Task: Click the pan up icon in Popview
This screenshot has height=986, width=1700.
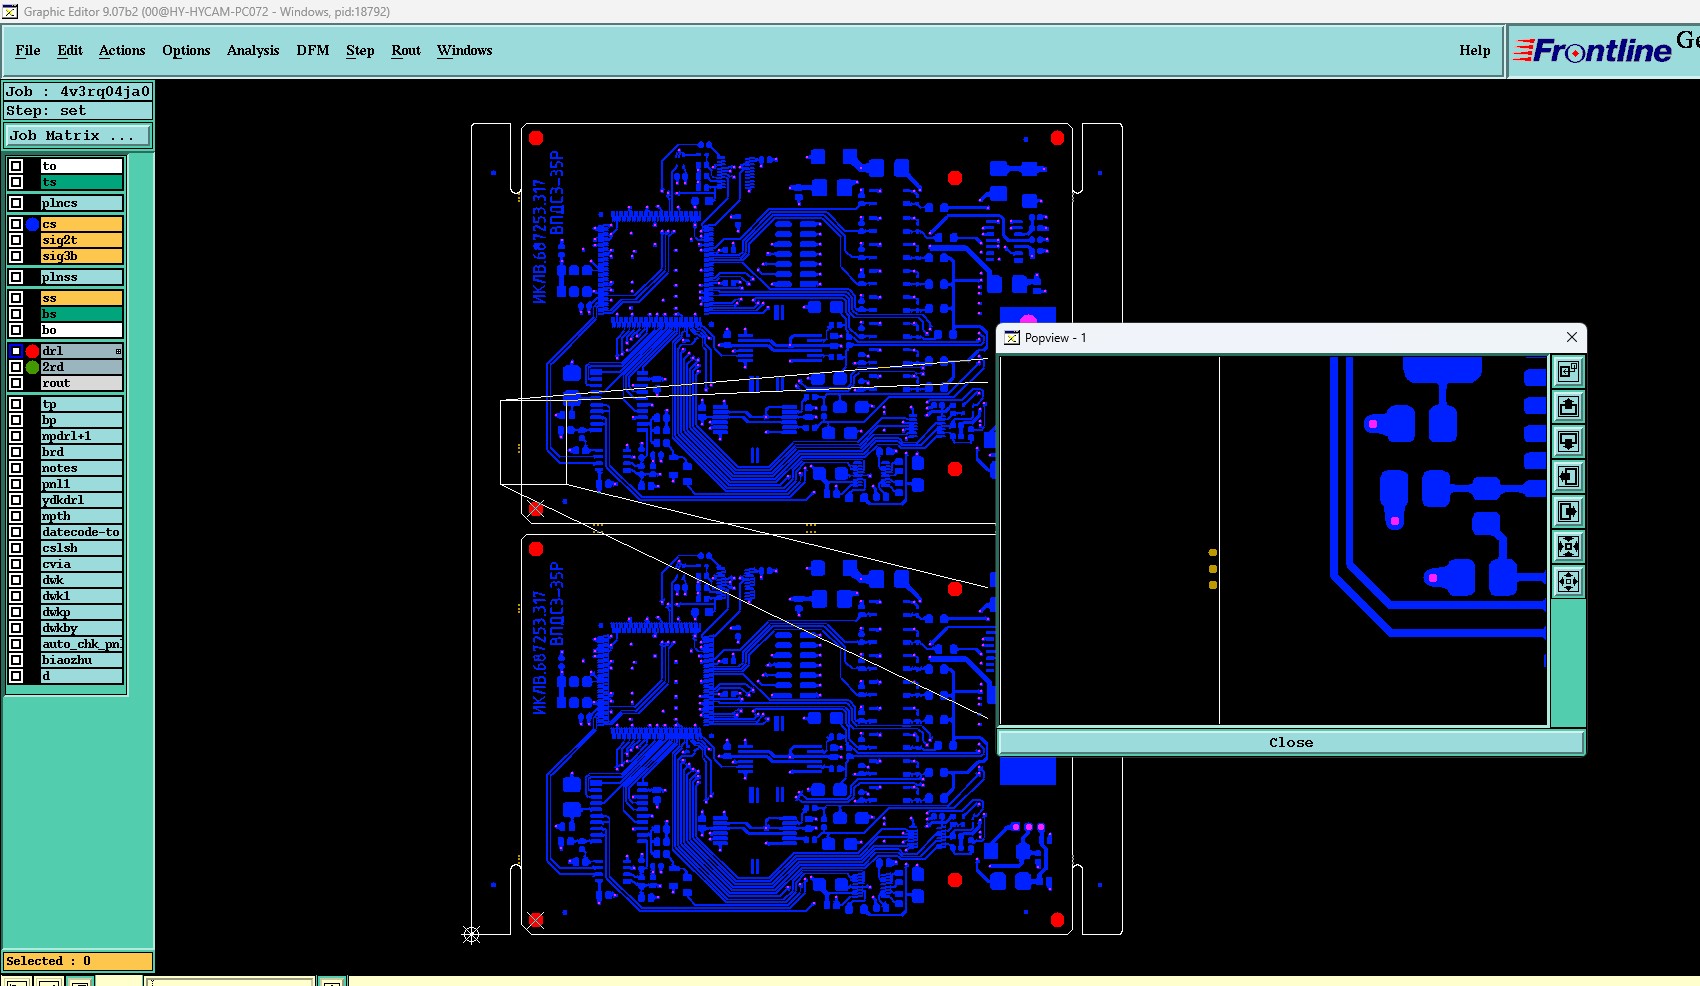Action: click(1568, 407)
